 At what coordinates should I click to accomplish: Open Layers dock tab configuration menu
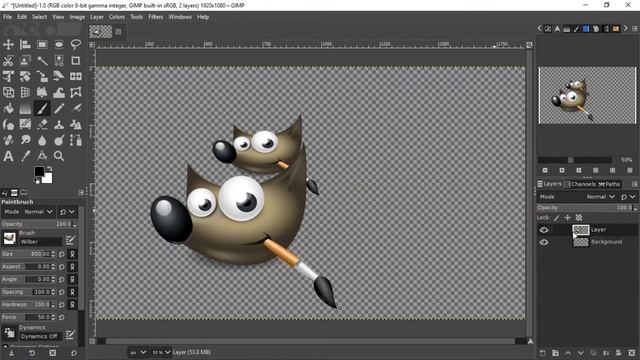[x=634, y=184]
